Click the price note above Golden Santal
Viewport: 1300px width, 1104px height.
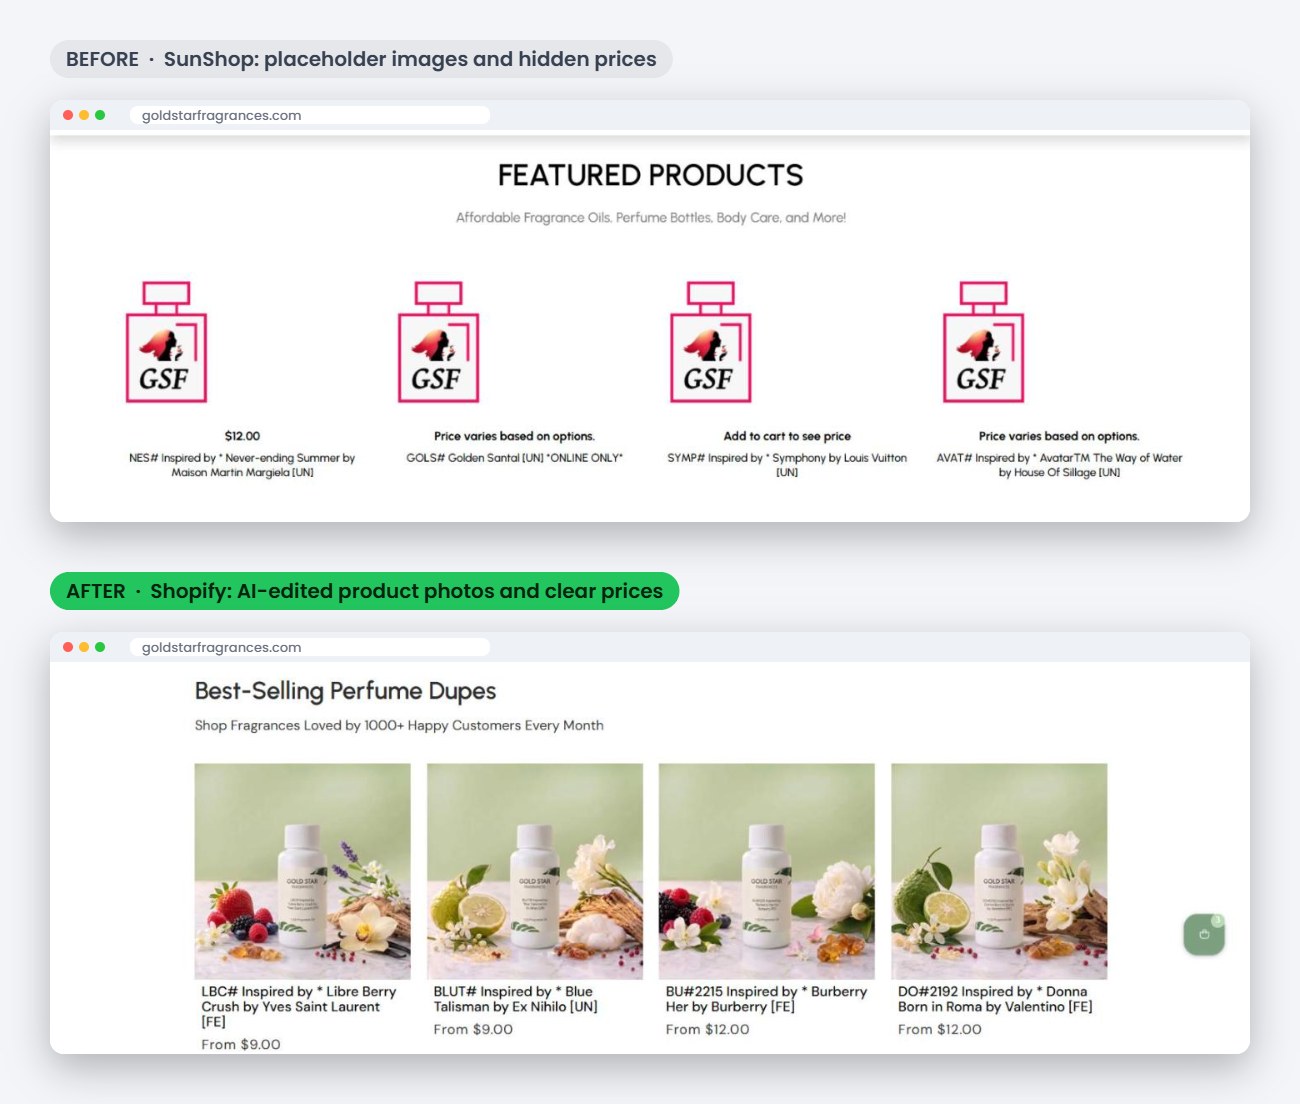[x=514, y=436]
